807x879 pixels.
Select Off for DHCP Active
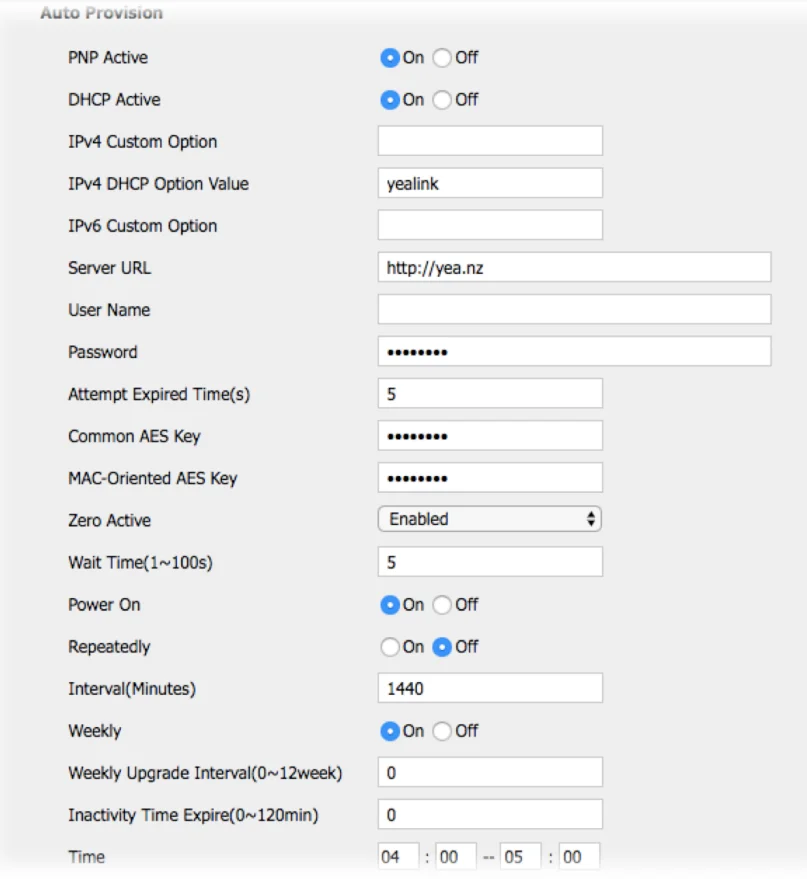441,99
